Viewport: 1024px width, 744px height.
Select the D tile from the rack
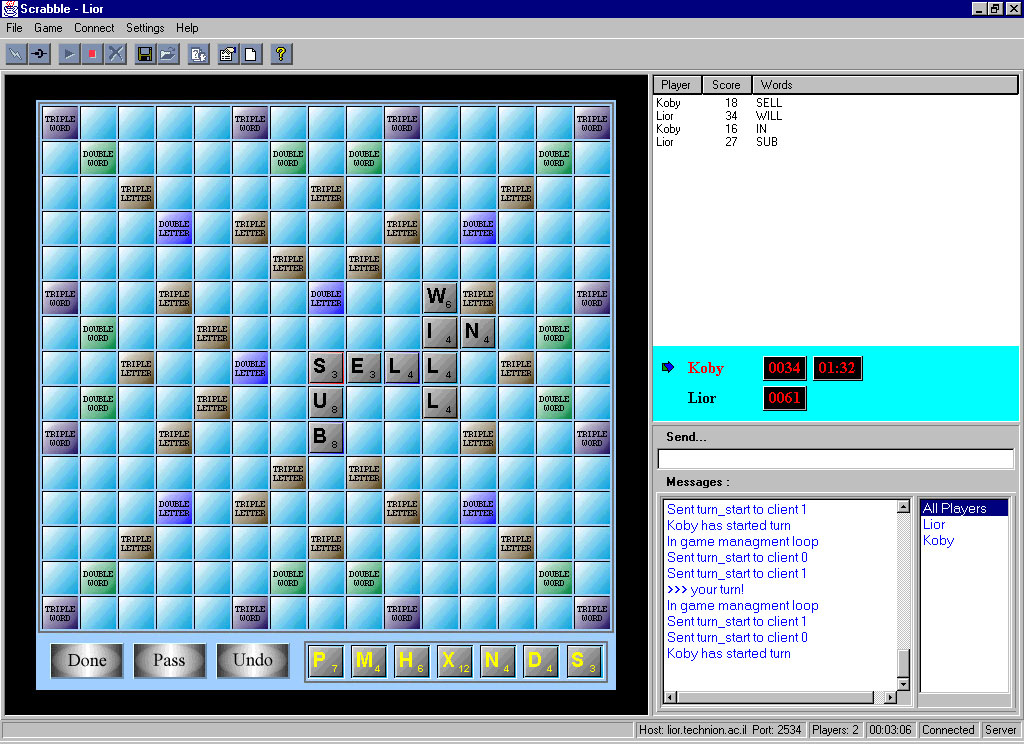point(541,661)
